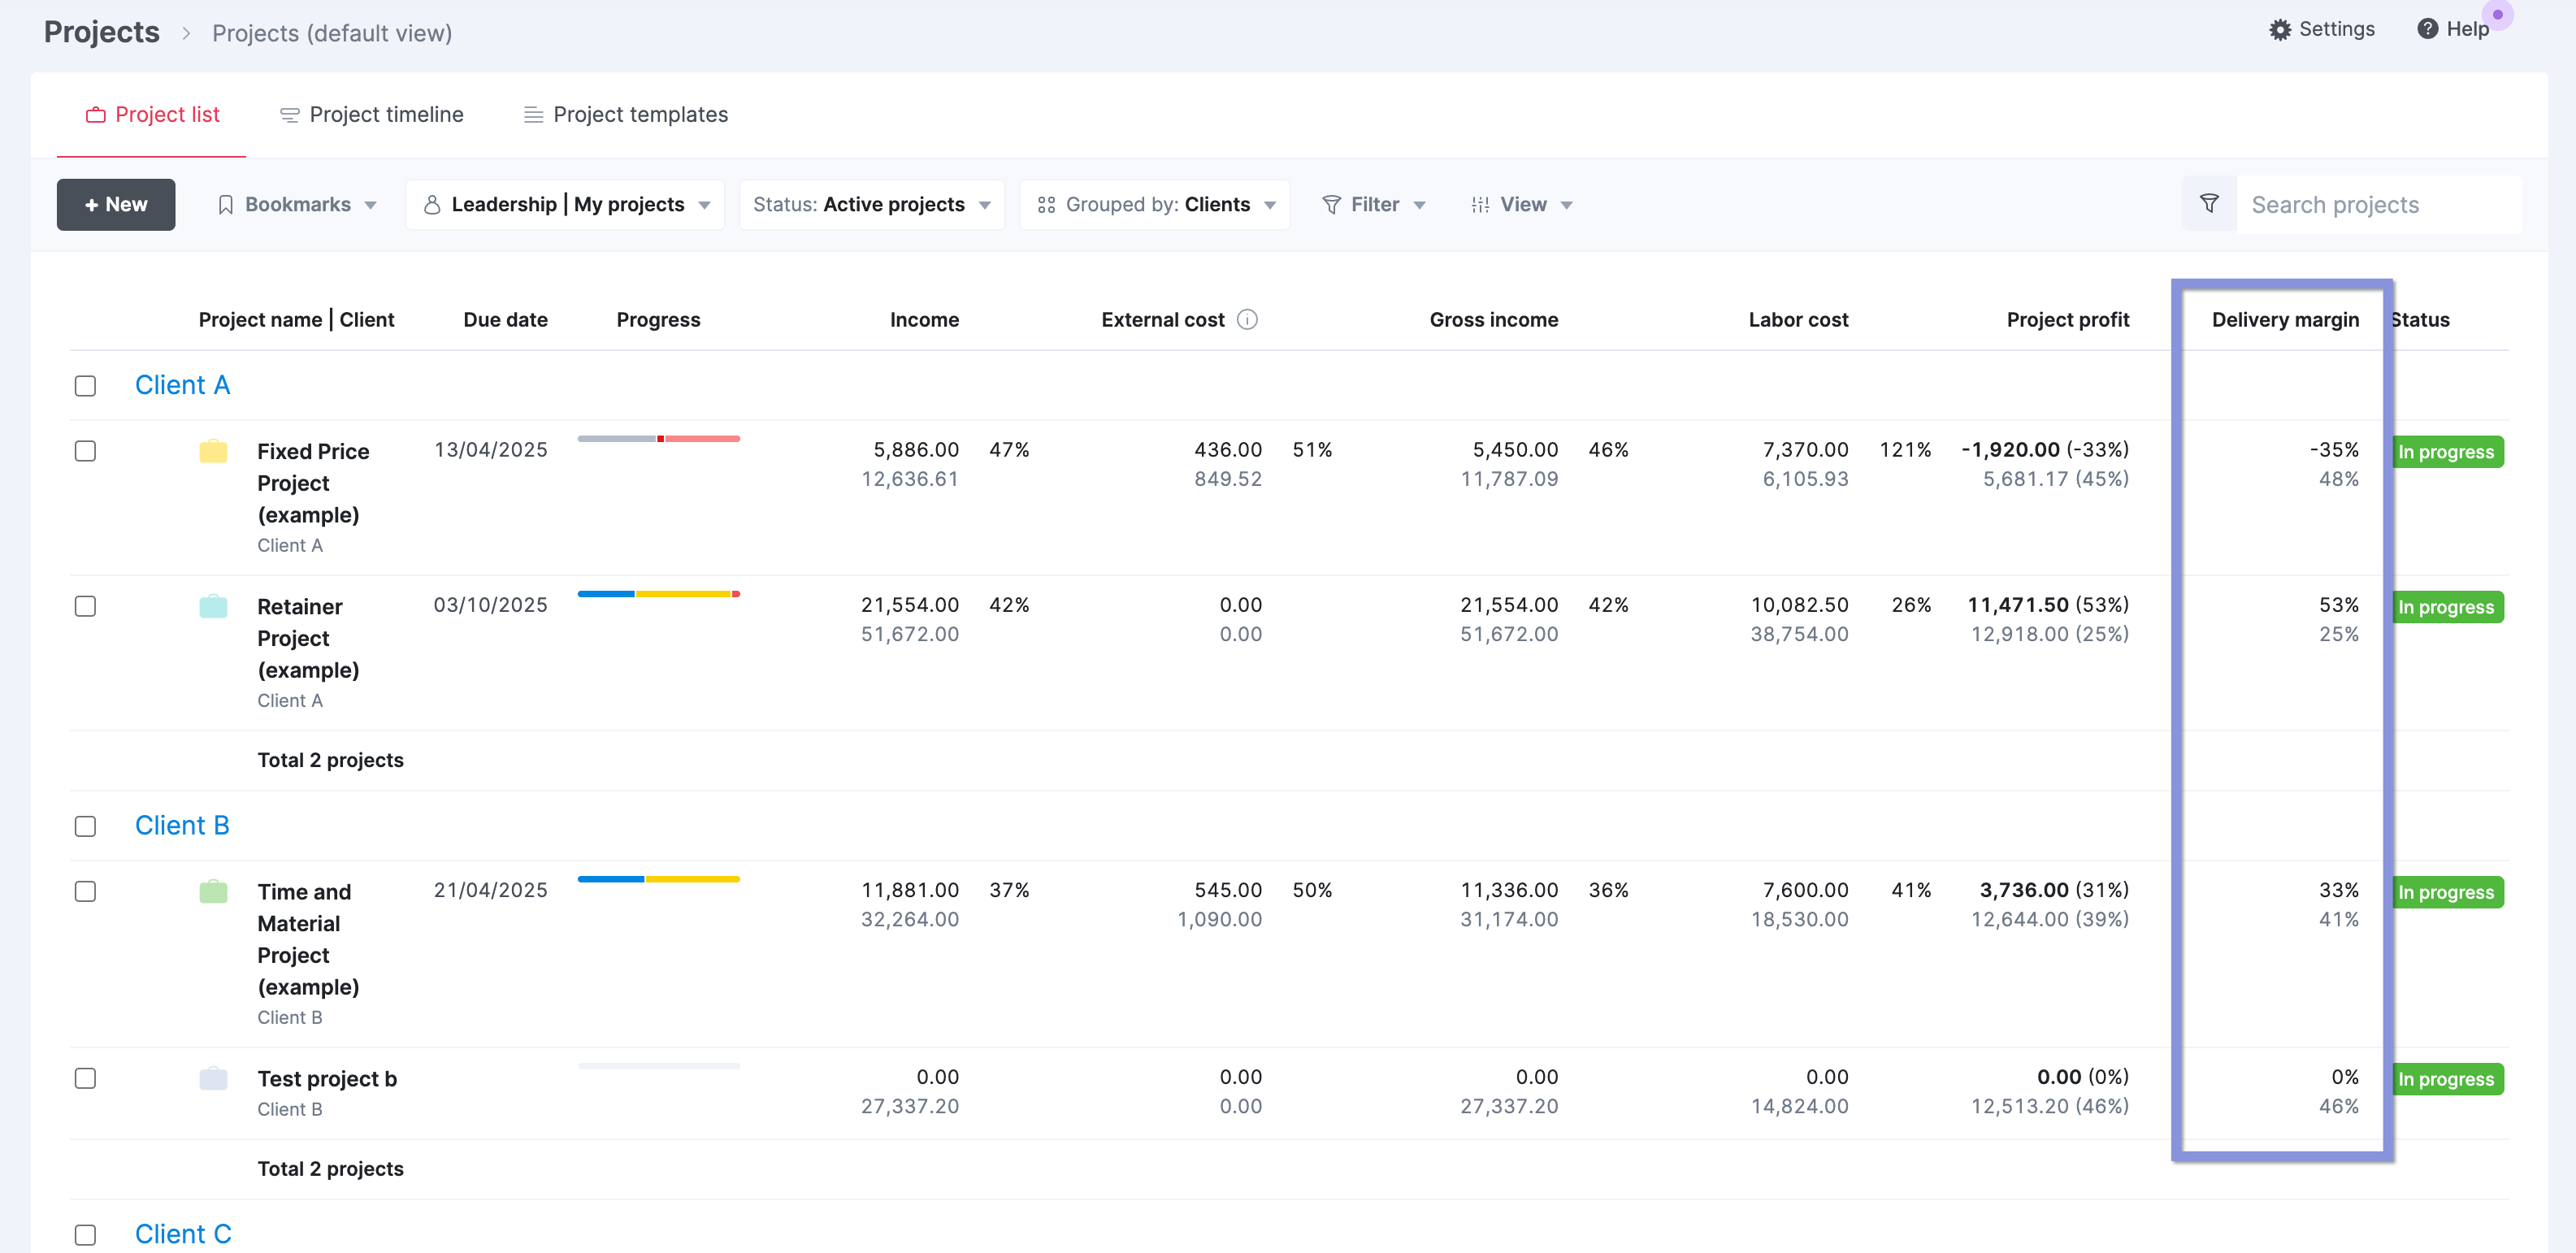Image resolution: width=2576 pixels, height=1253 pixels.
Task: Click gray folder icon of Test project b
Action: click(213, 1078)
